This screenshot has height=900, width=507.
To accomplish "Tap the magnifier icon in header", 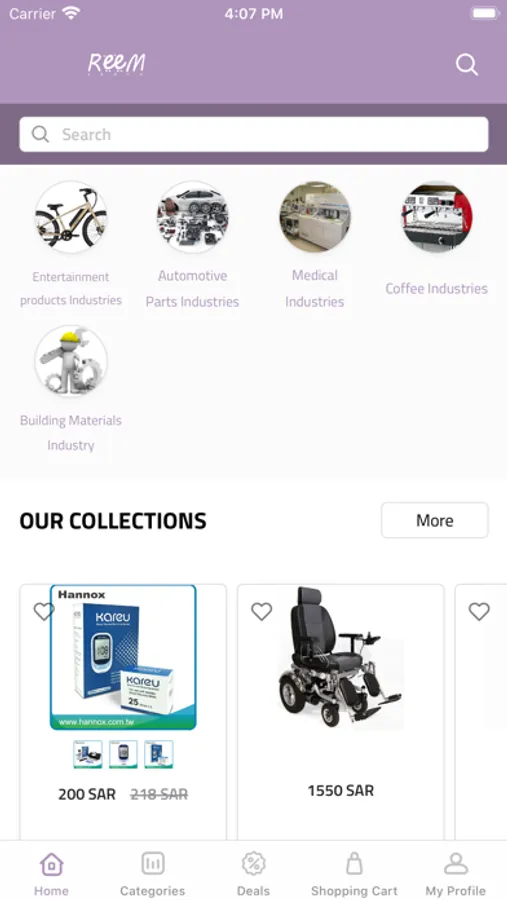I will pos(466,65).
